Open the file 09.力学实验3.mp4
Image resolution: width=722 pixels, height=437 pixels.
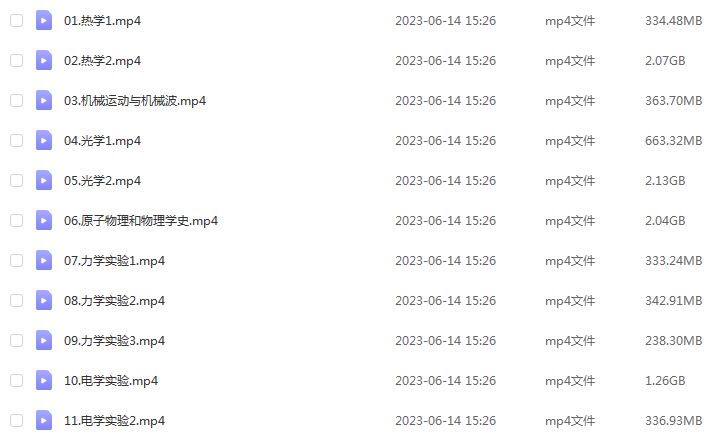click(114, 341)
